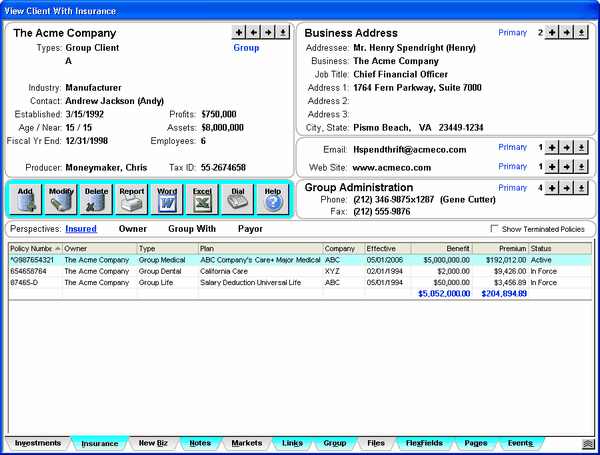Click the Add record button
600x455 pixels.
(26, 198)
